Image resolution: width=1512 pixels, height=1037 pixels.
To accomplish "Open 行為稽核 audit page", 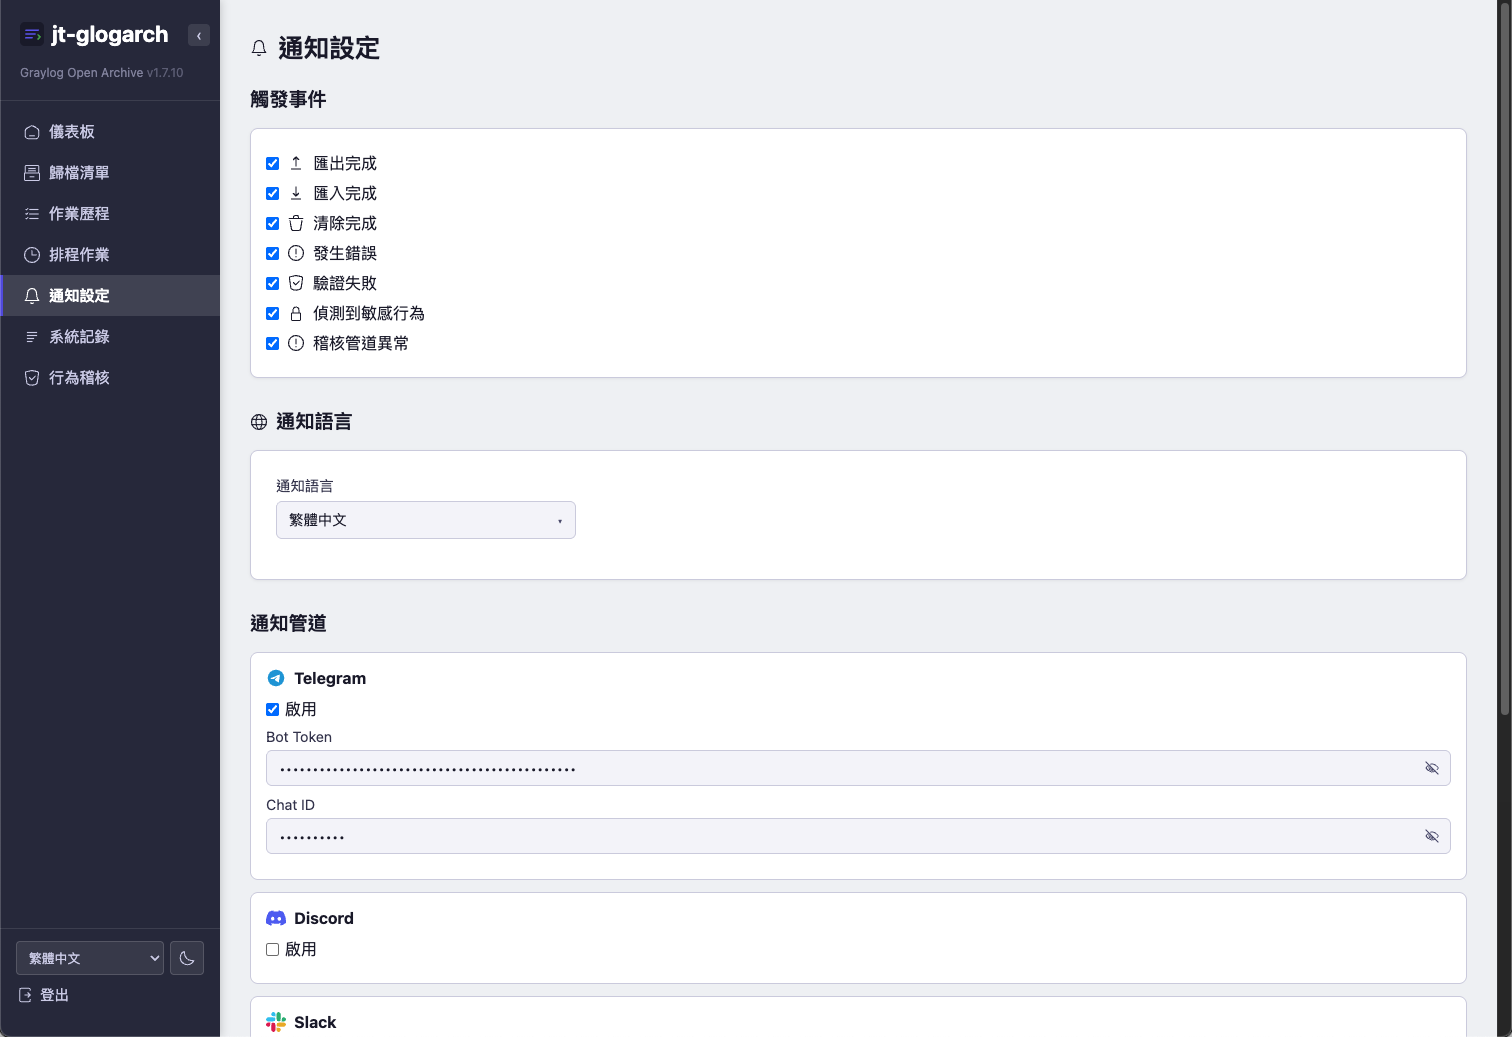I will [x=110, y=378].
